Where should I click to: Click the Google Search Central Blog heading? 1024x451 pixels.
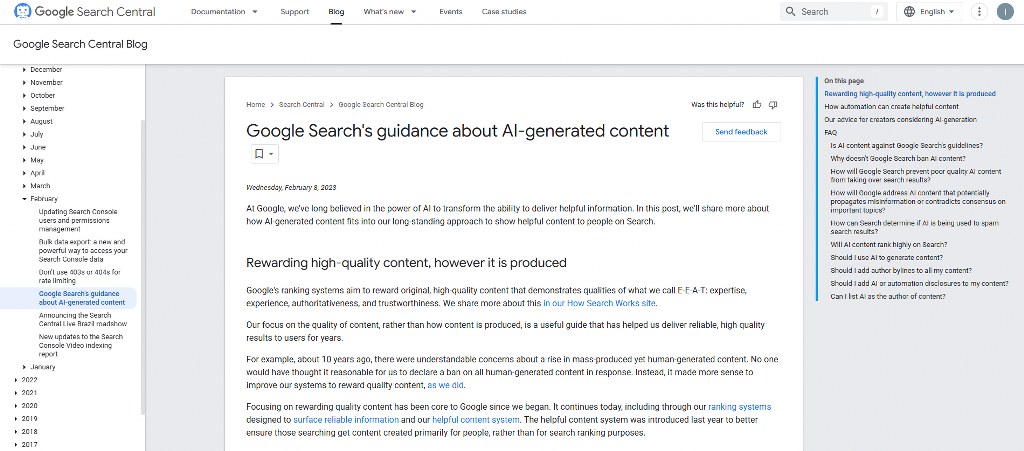80,44
